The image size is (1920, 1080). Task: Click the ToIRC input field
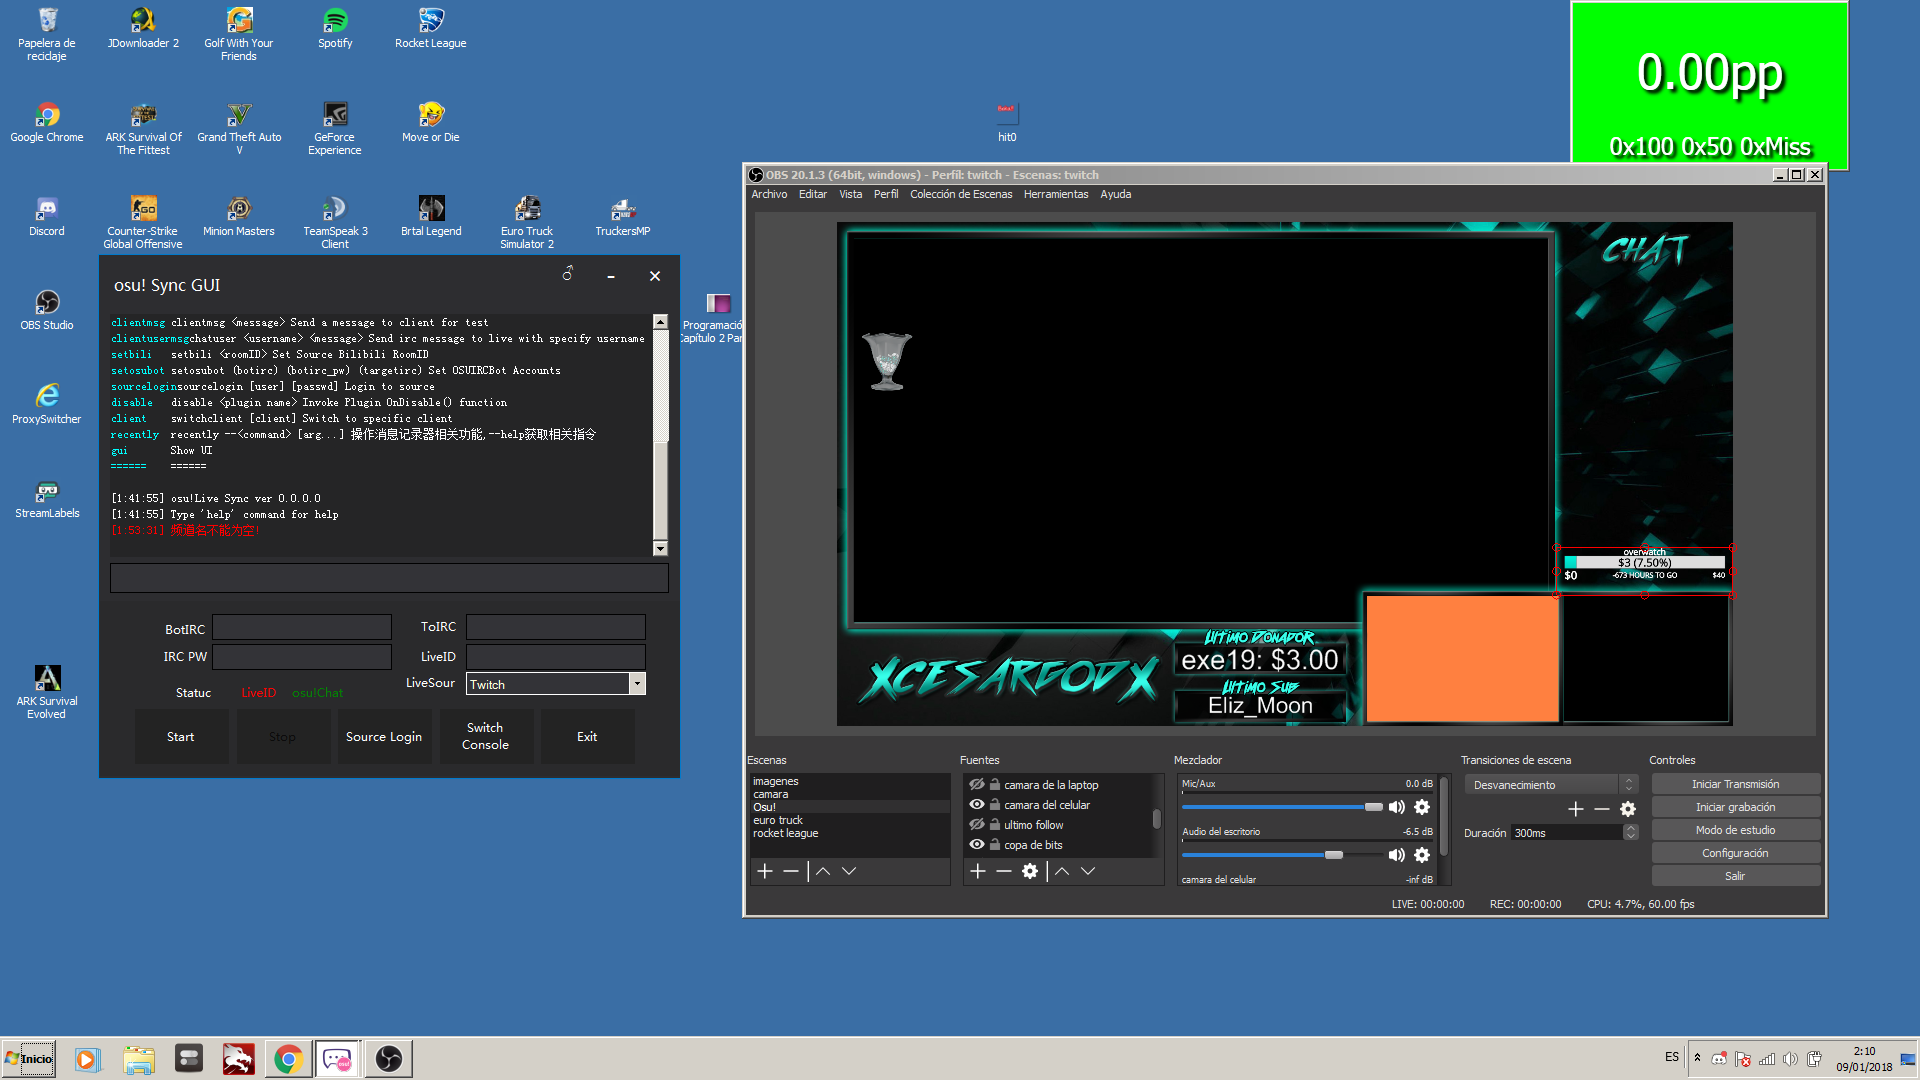[556, 627]
